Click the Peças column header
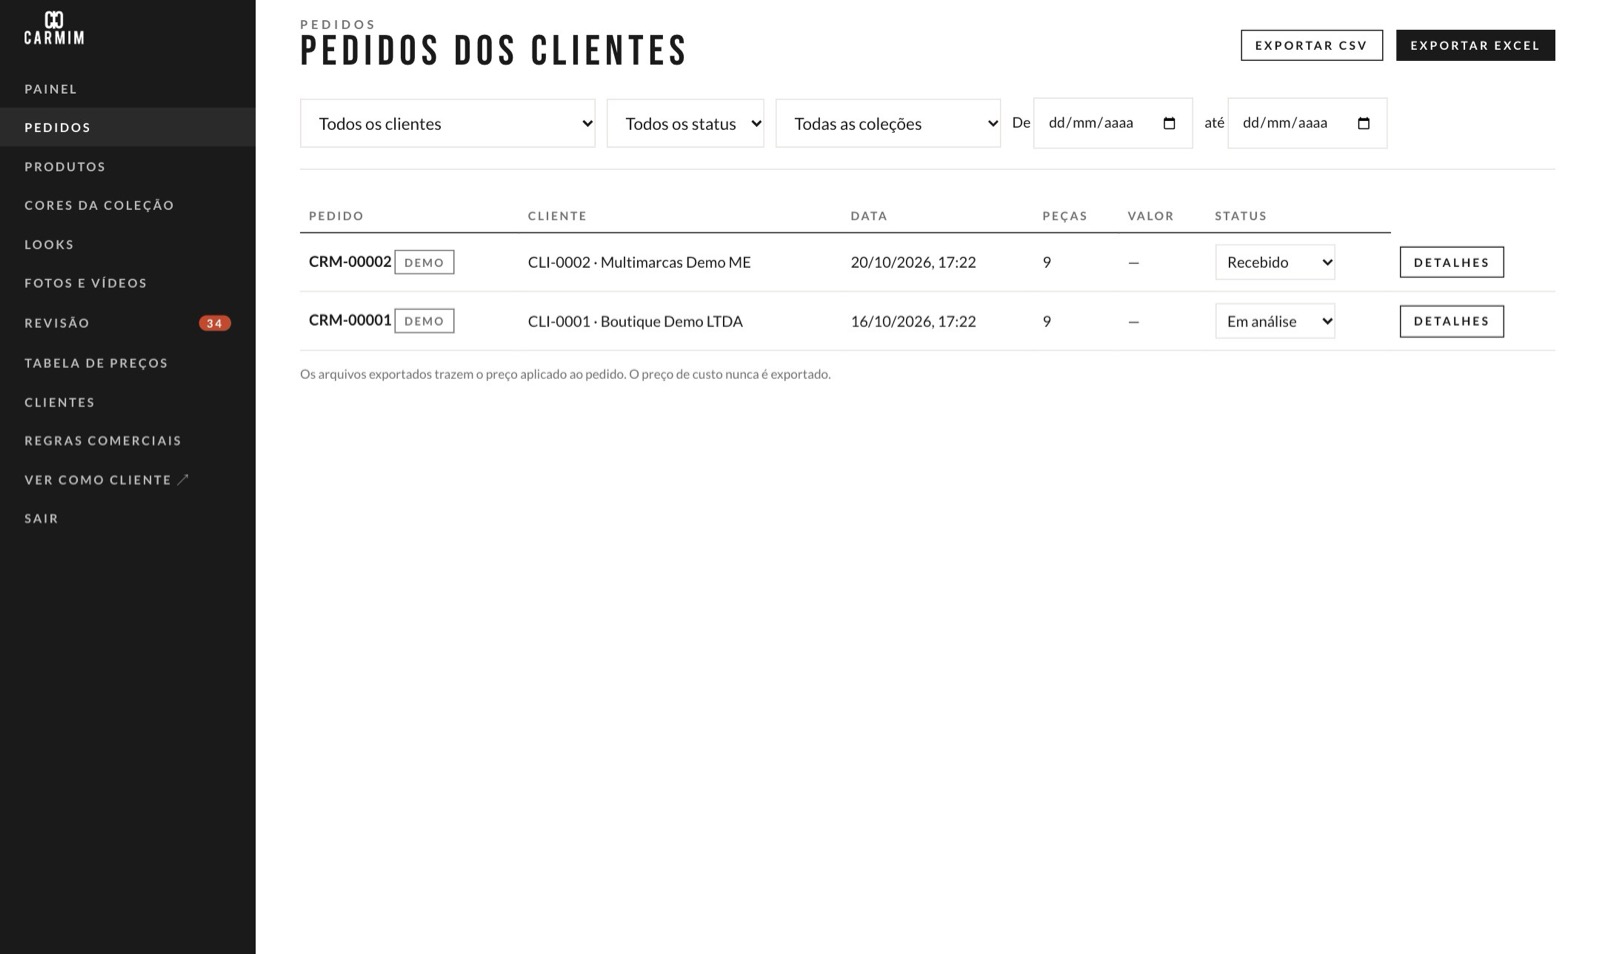The width and height of the screenshot is (1600, 954). [1064, 216]
